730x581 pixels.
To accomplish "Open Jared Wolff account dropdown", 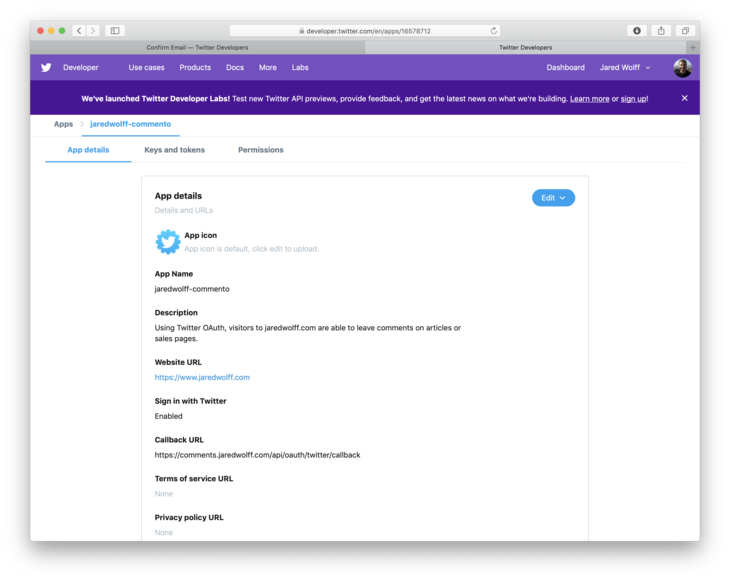I will tap(625, 68).
